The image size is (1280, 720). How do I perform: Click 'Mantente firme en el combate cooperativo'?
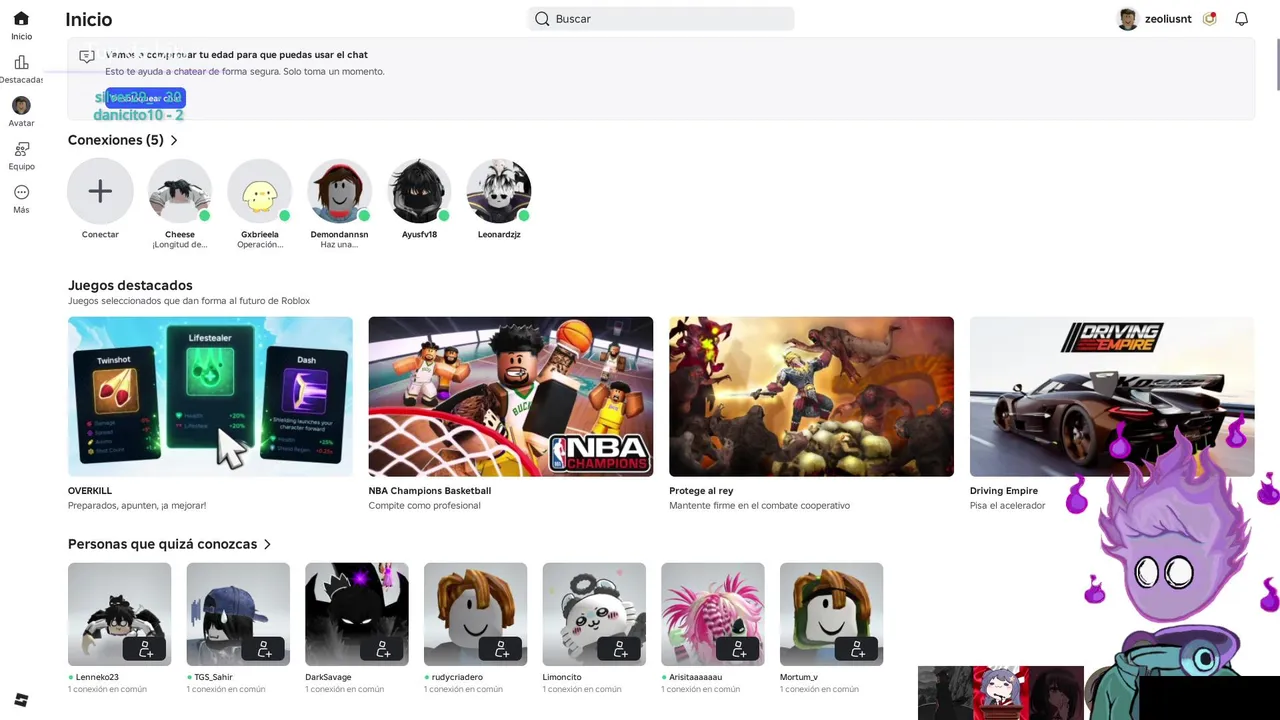(759, 506)
